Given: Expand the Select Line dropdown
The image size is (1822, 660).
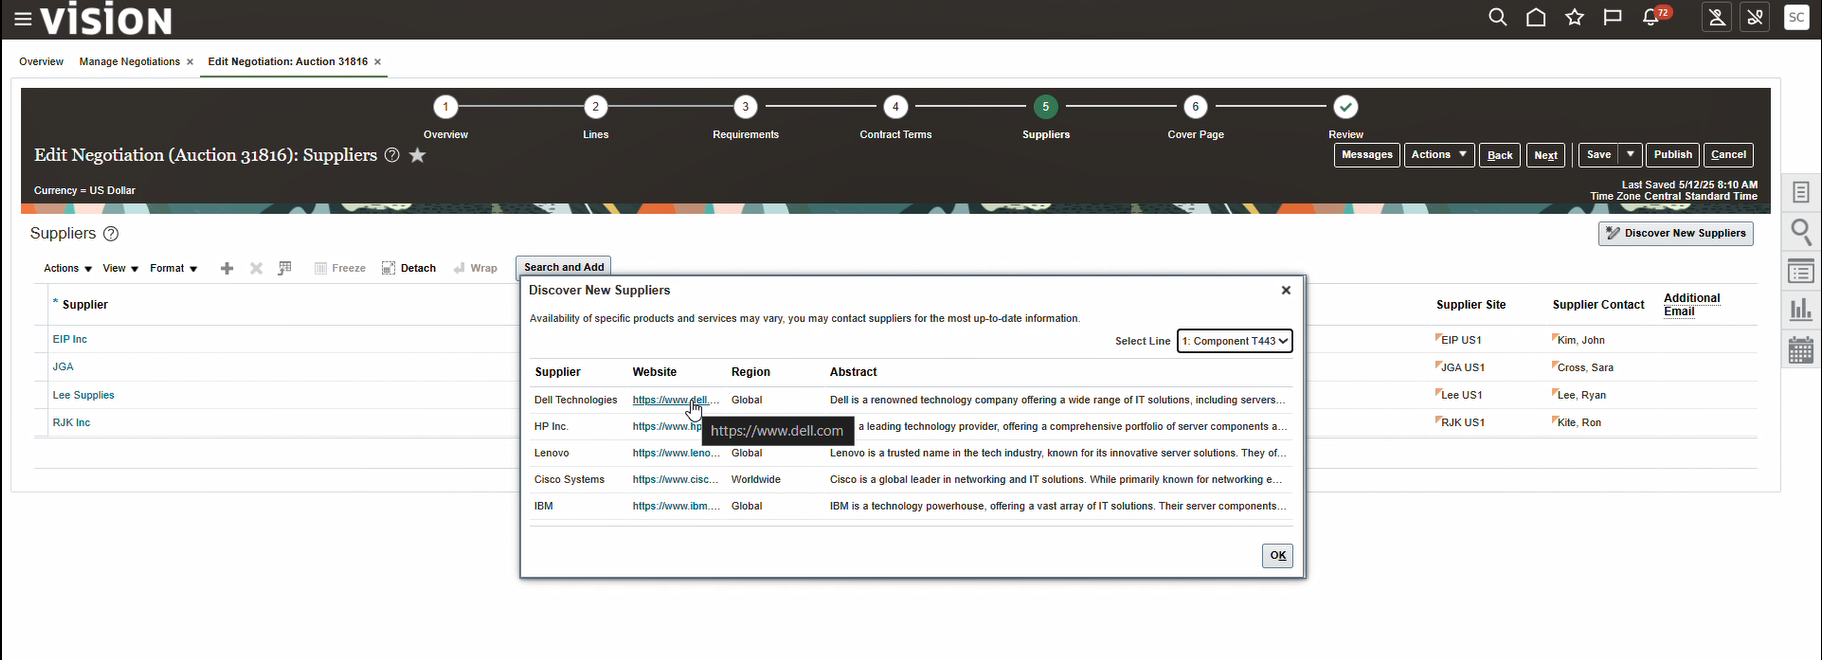Looking at the screenshot, I should pyautogui.click(x=1235, y=341).
